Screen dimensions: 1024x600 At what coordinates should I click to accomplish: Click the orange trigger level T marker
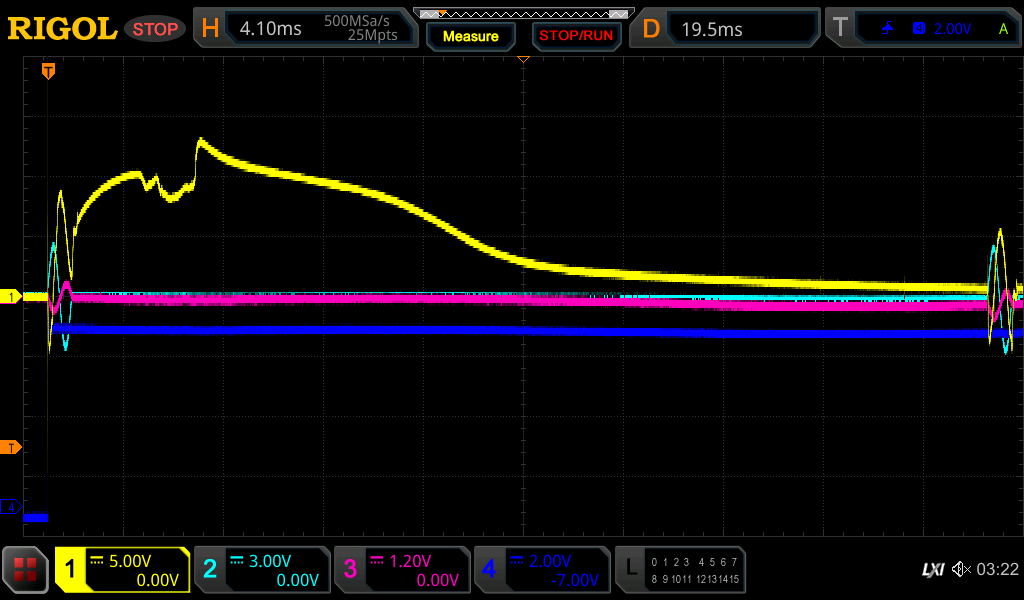12,447
